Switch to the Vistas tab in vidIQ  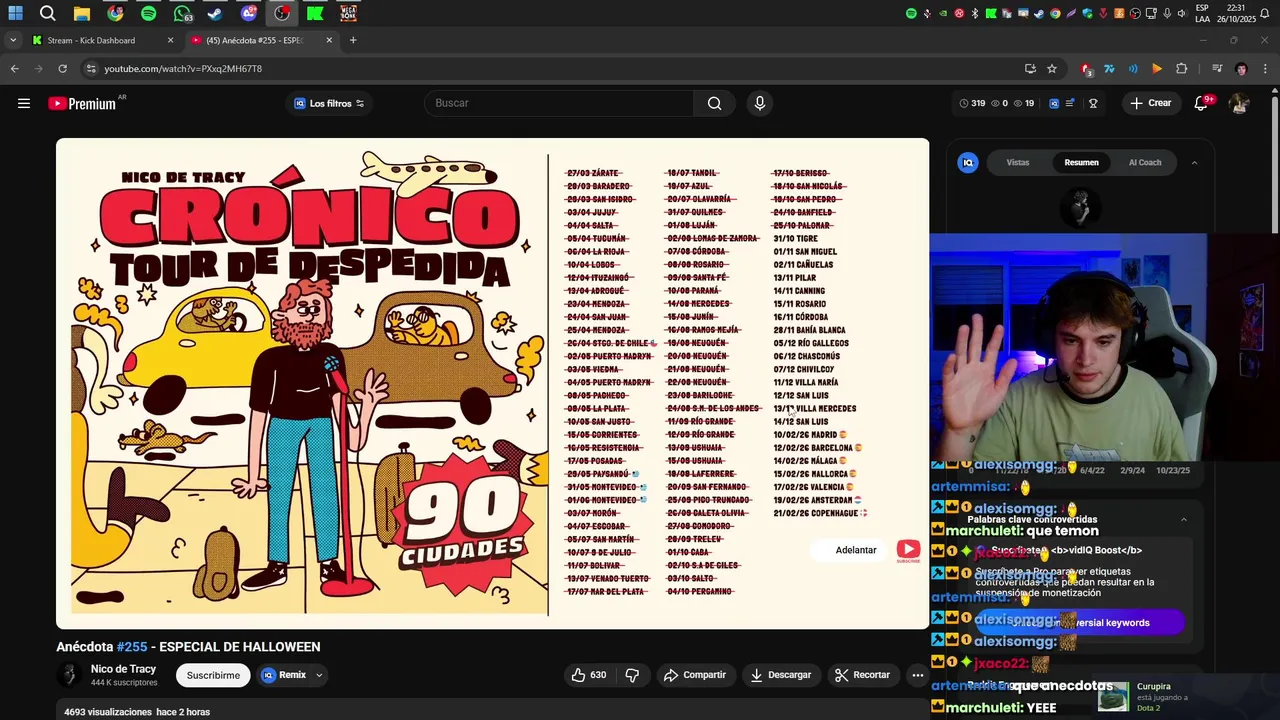(x=1018, y=162)
